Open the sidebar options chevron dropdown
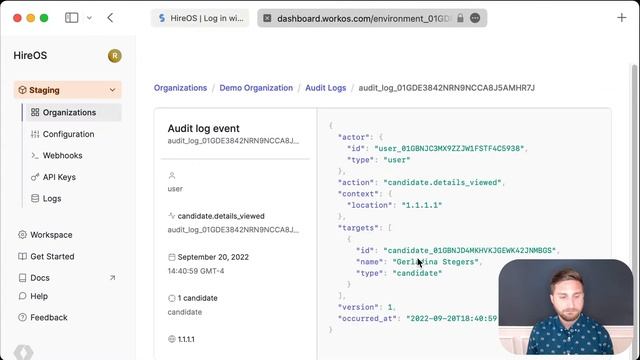 [89, 18]
